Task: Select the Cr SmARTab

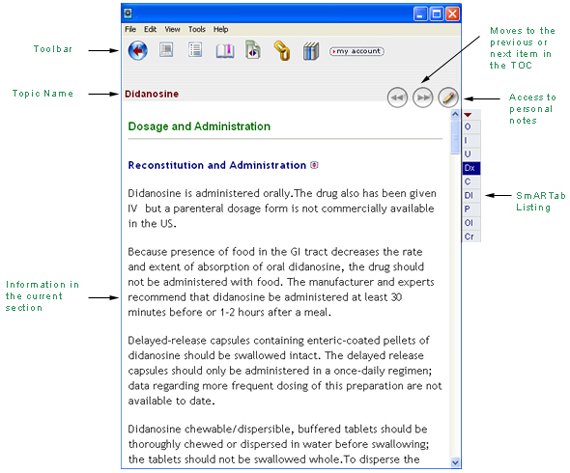Action: pos(471,236)
